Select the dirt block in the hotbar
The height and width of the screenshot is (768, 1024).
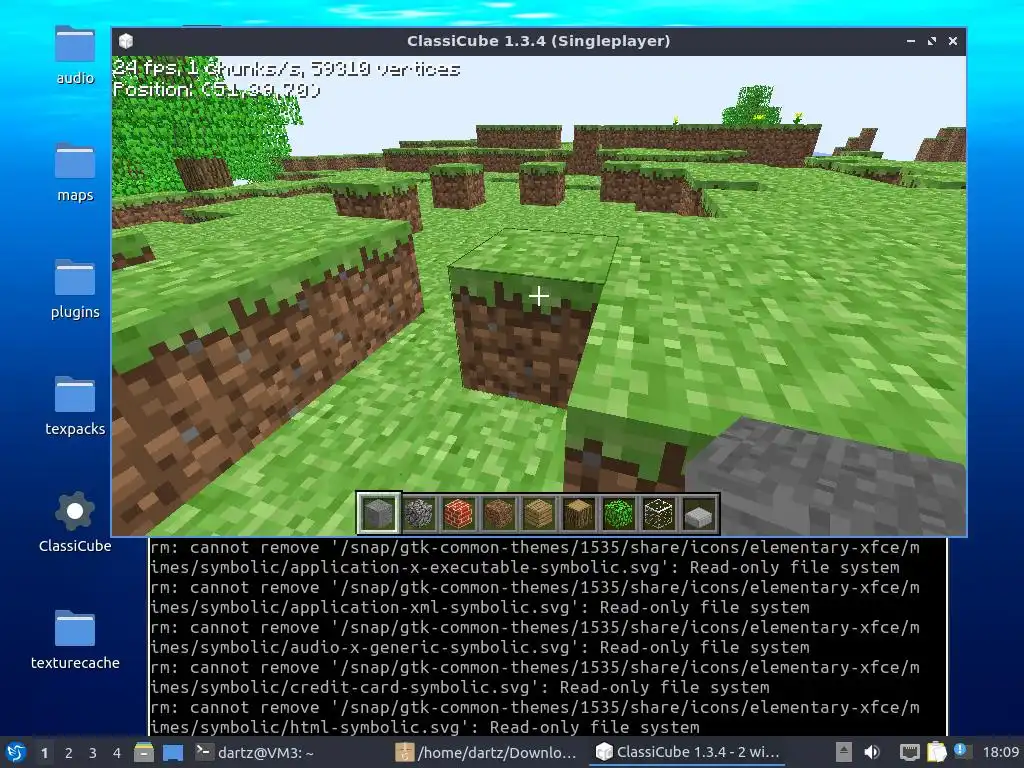point(498,513)
